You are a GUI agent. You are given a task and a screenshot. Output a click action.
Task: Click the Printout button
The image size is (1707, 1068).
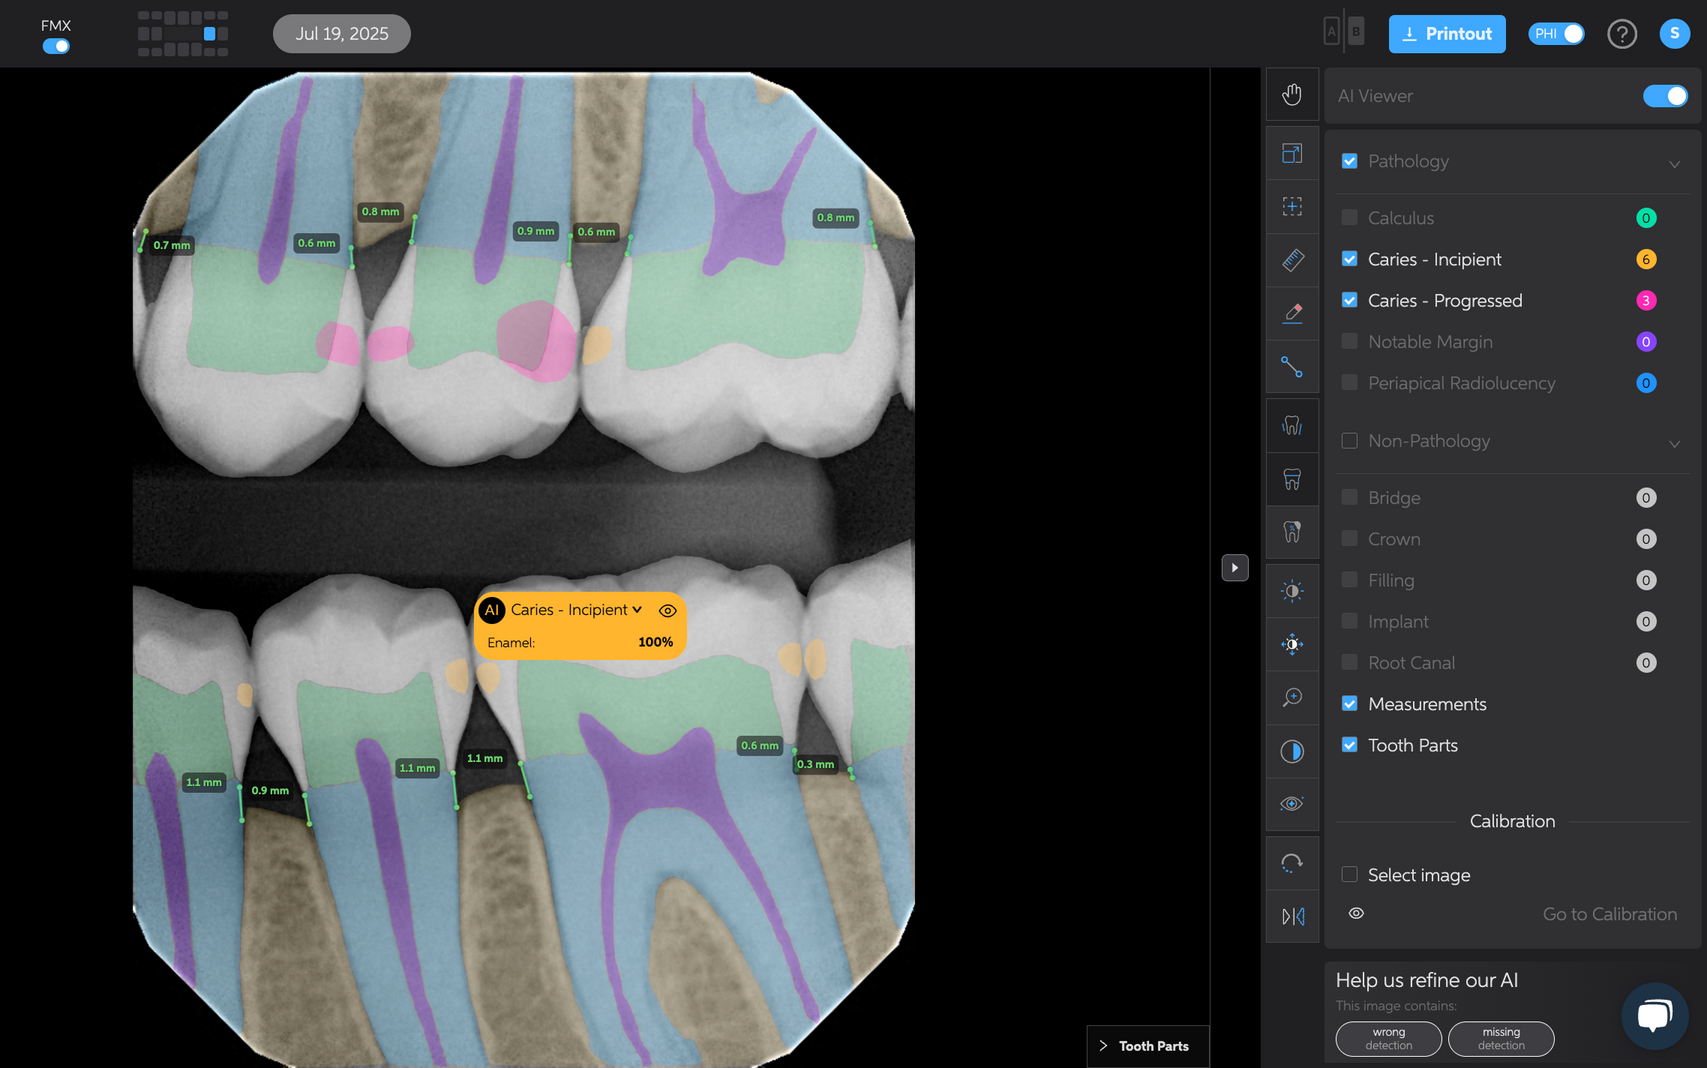pos(1446,34)
